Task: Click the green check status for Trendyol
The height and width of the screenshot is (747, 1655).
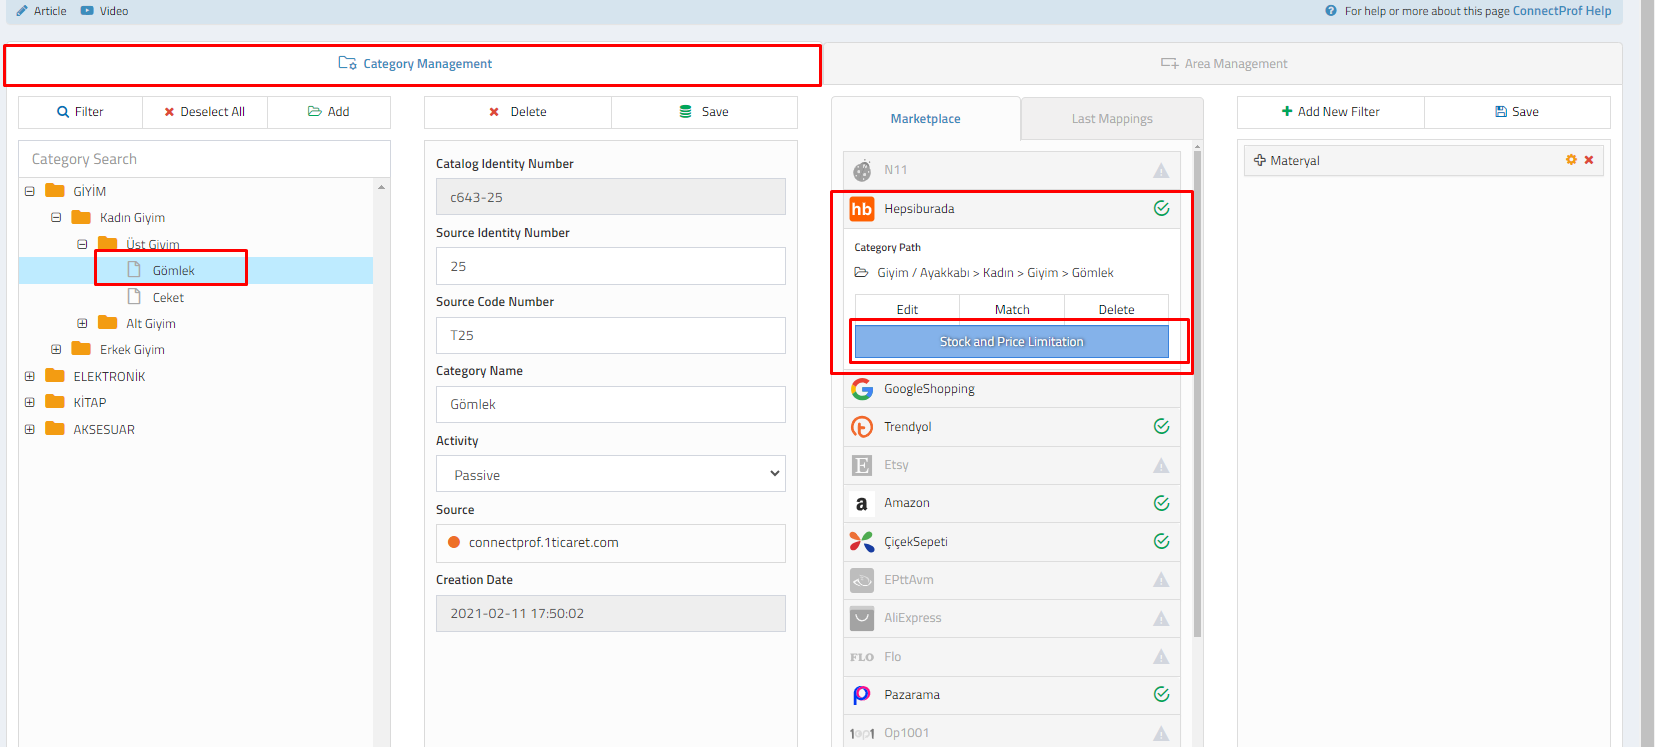Action: click(x=1161, y=427)
